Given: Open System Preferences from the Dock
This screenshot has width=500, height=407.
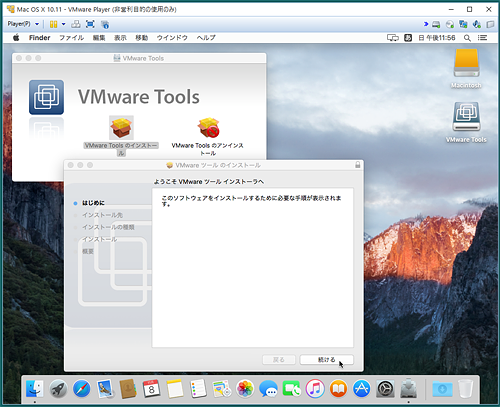Looking at the screenshot, I should point(385,389).
